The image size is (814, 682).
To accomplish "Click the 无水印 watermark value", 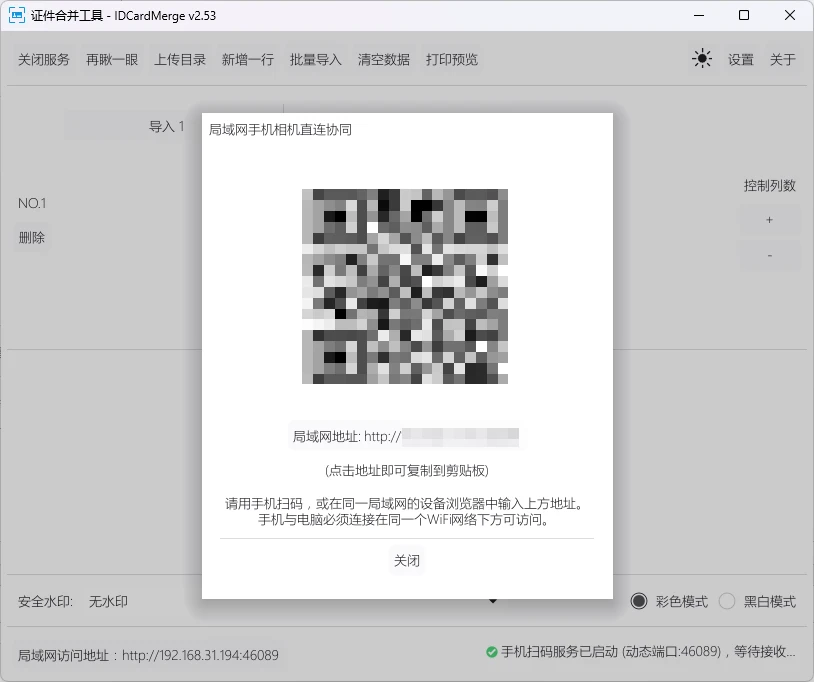I will coord(108,602).
